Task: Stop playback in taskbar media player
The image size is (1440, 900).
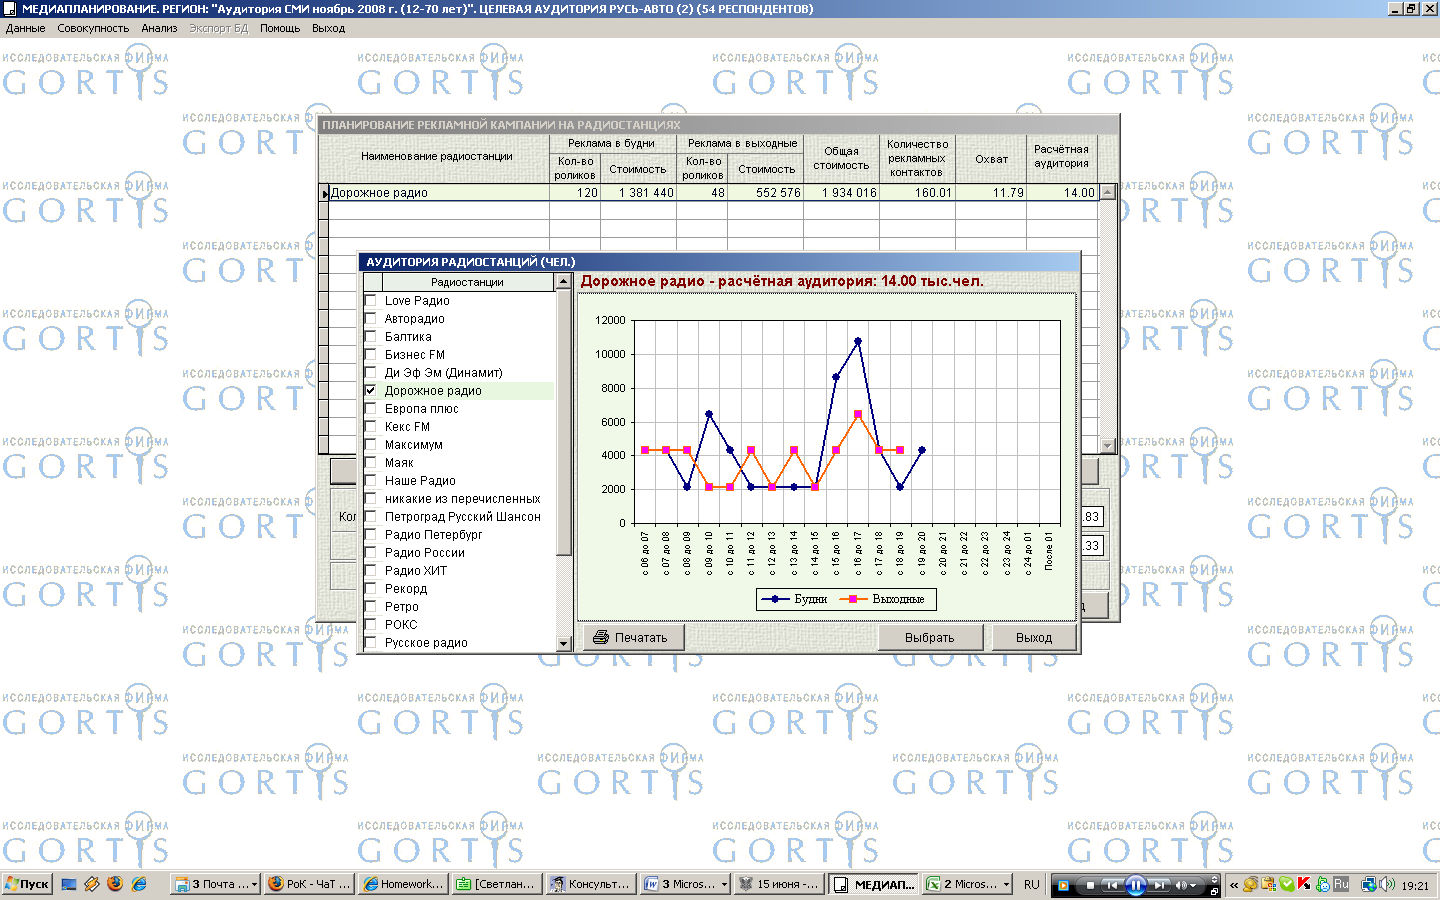Action: [1090, 885]
